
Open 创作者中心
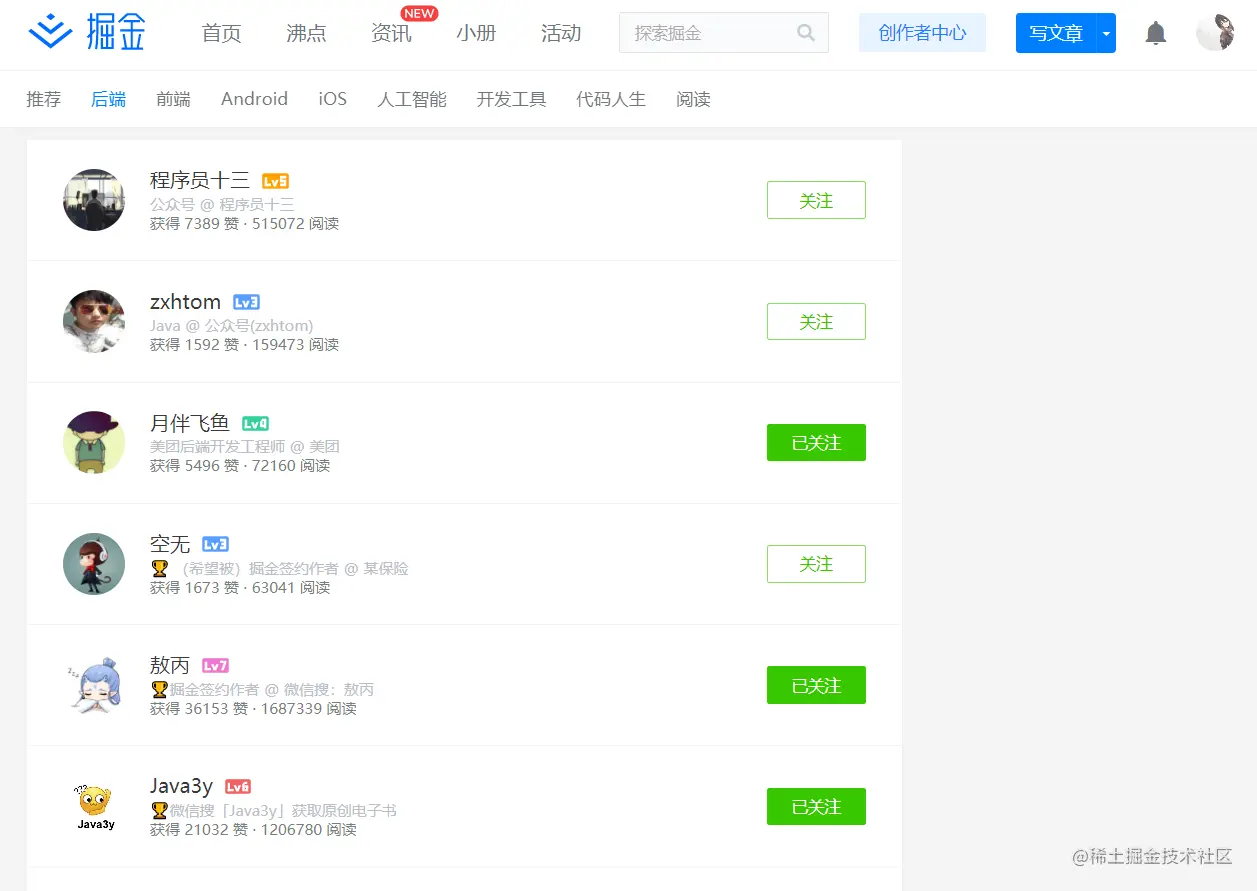(922, 33)
